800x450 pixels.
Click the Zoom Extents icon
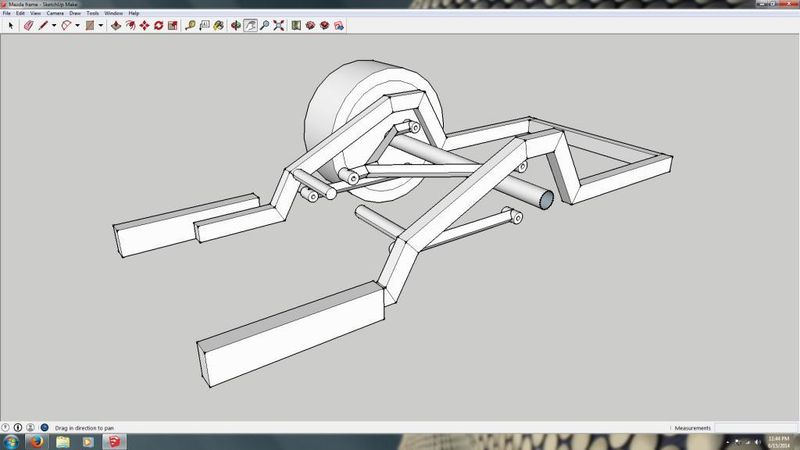point(278,25)
